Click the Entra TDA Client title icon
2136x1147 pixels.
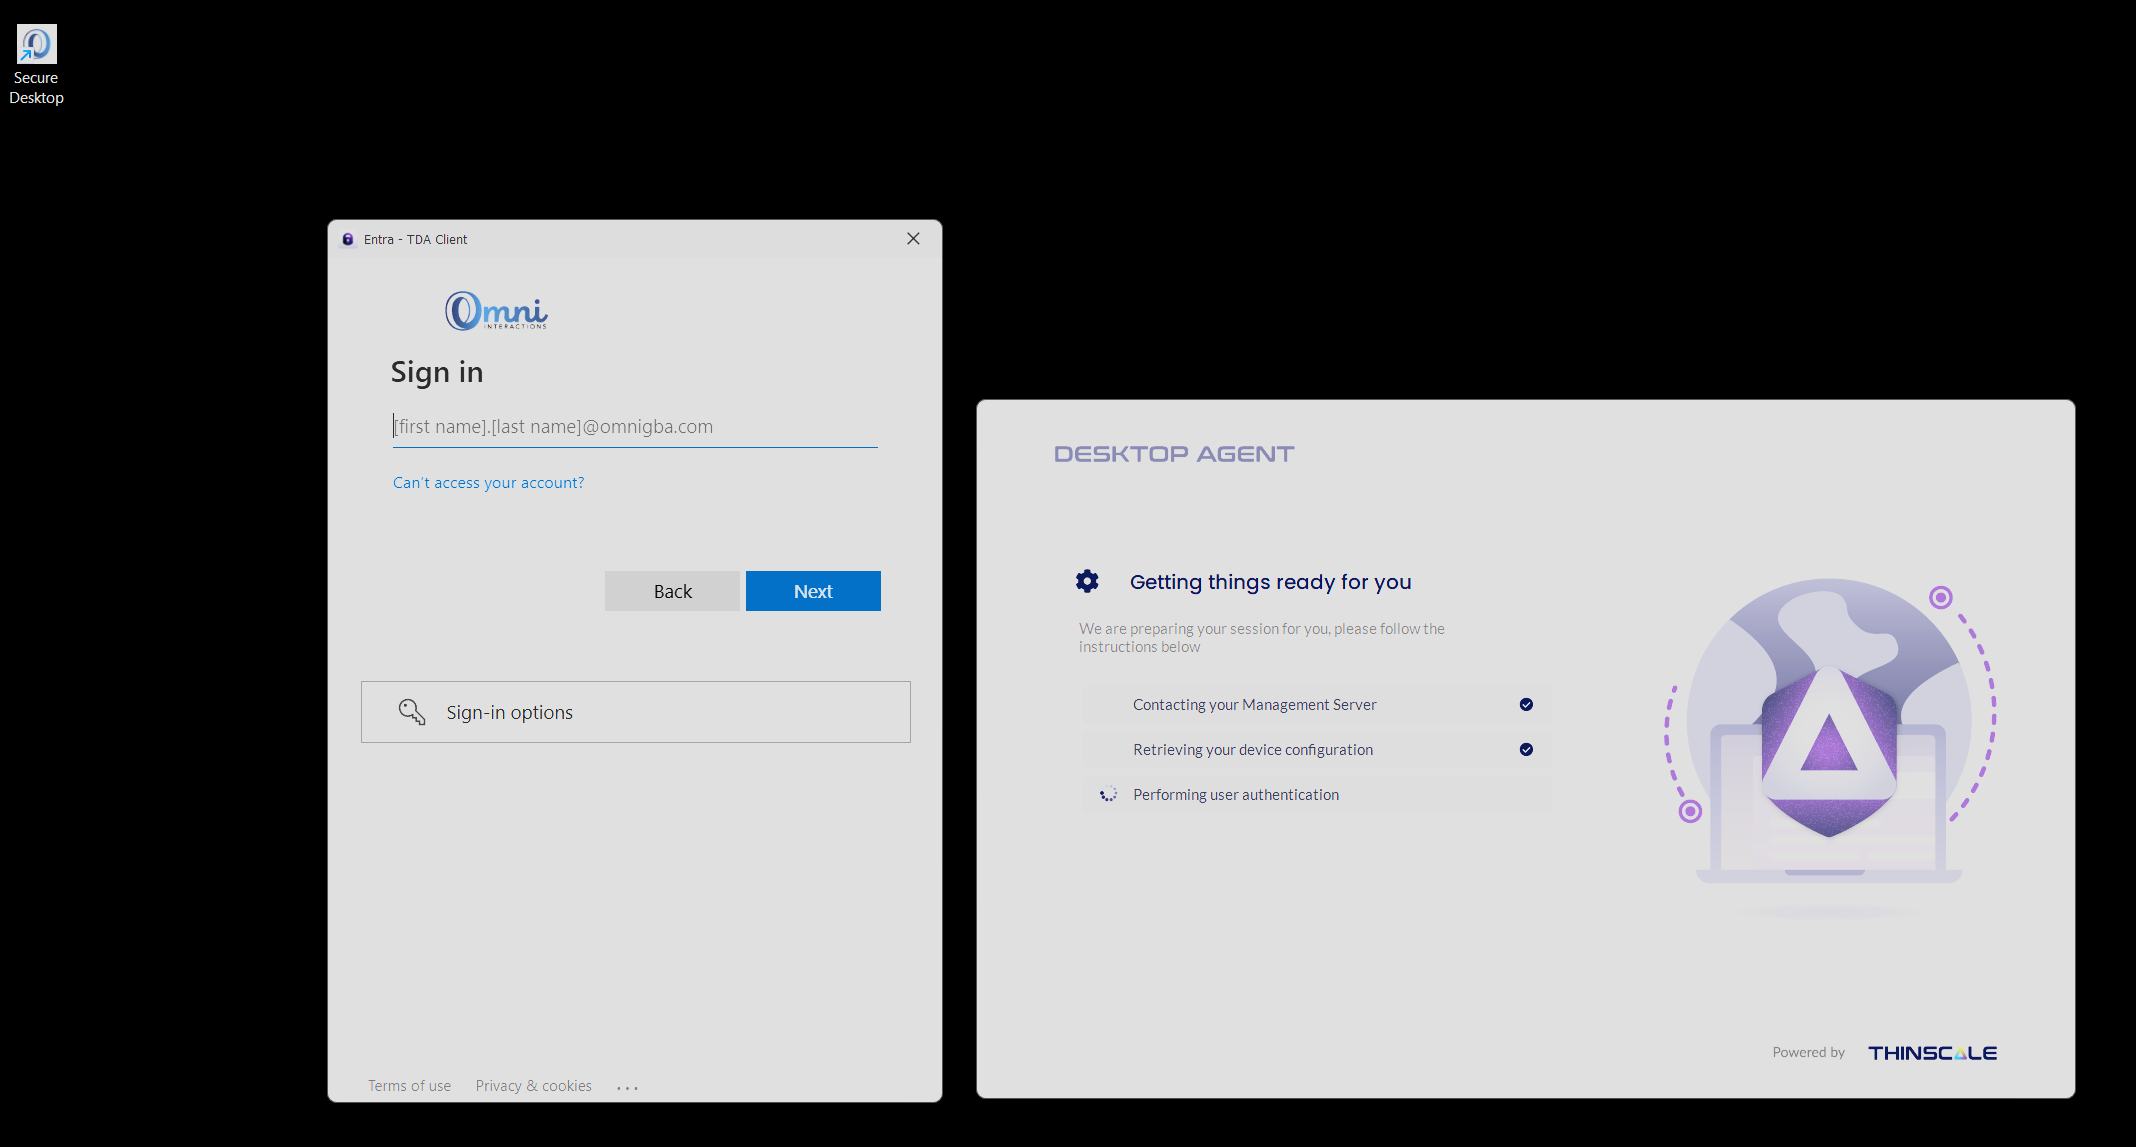(348, 240)
